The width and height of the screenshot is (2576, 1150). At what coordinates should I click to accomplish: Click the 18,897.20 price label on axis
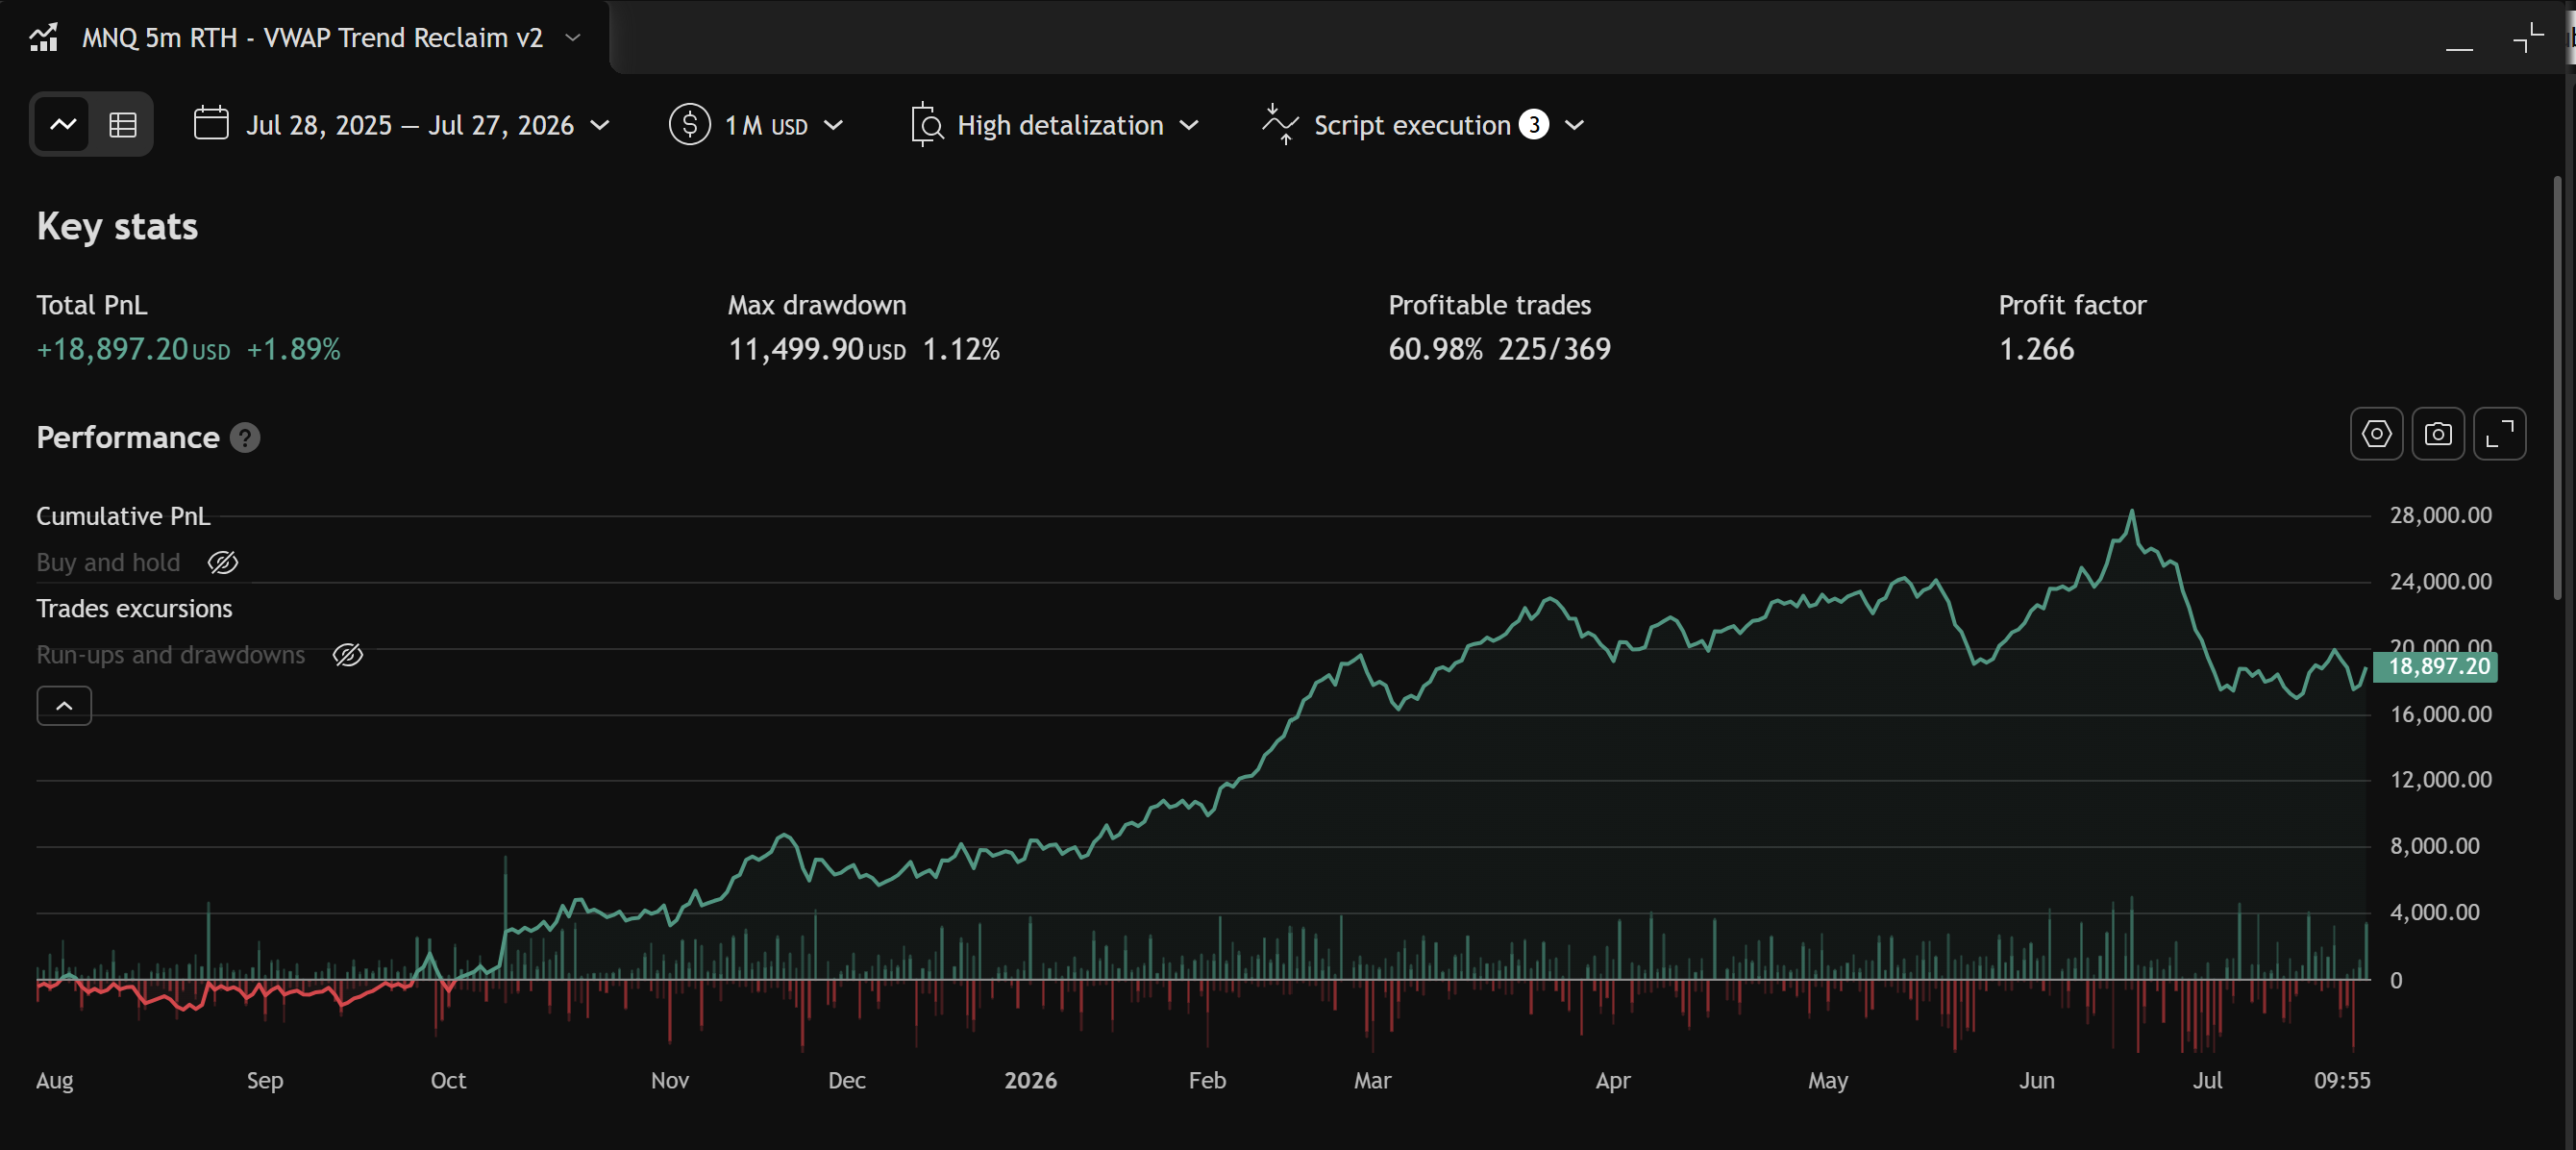click(2437, 667)
